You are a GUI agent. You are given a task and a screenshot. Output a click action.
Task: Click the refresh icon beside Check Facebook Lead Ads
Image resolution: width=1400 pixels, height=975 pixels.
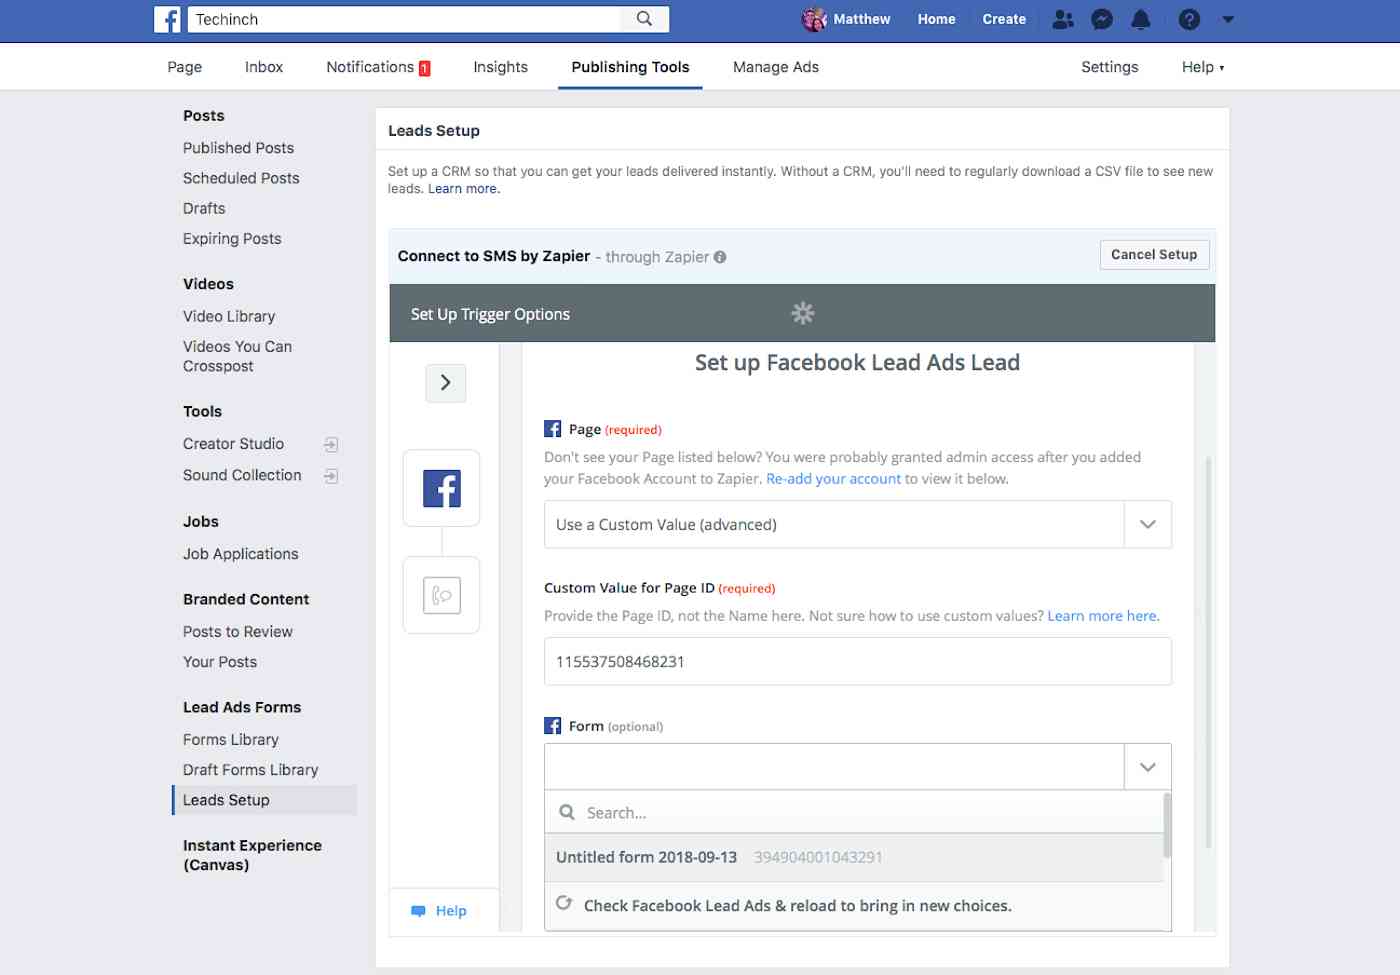click(x=564, y=903)
